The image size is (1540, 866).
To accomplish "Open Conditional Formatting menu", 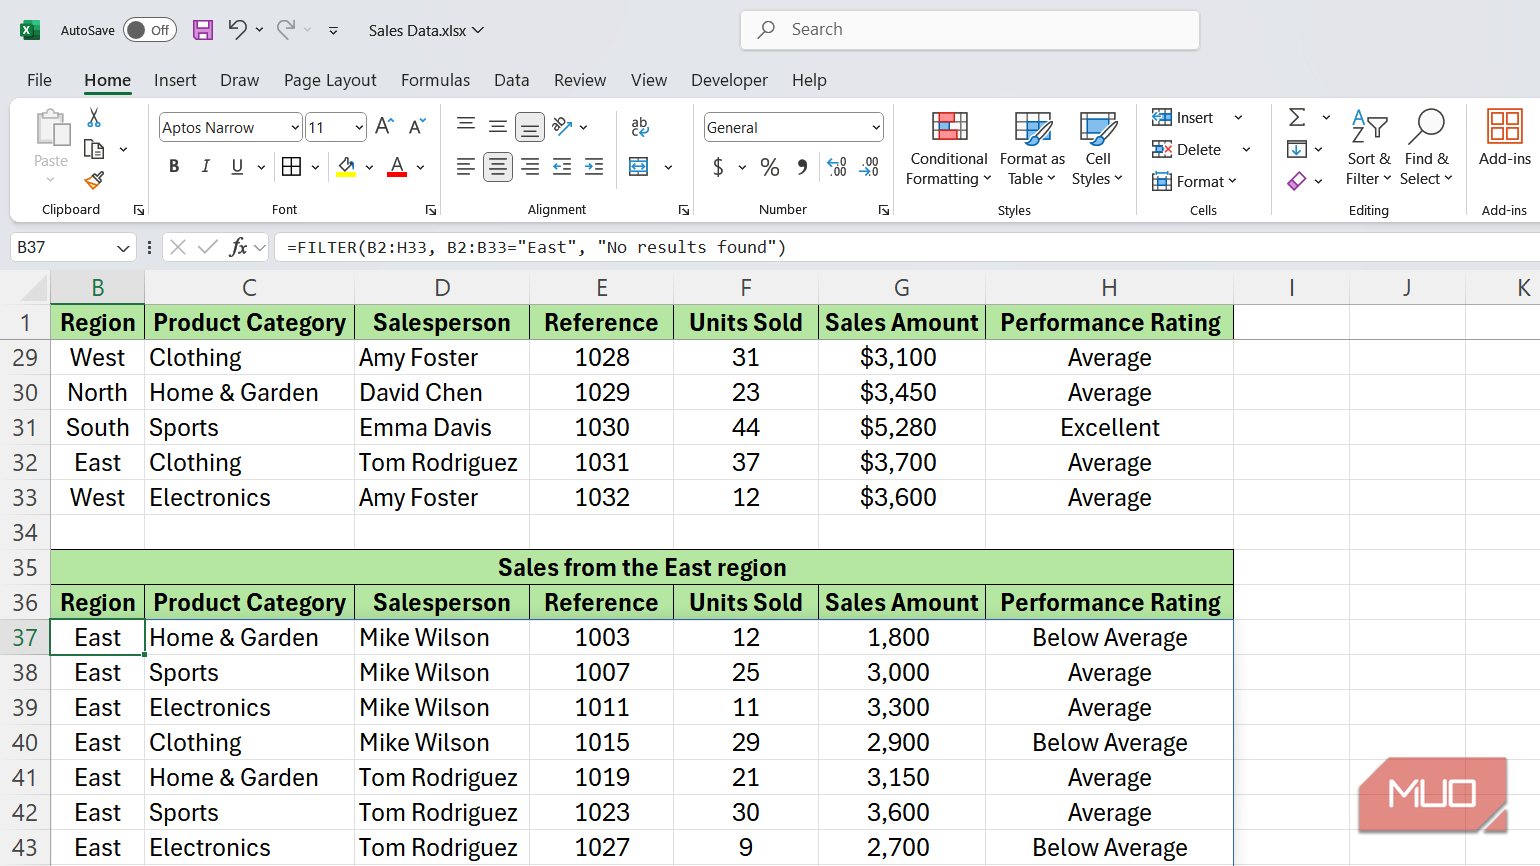I will [x=949, y=149].
